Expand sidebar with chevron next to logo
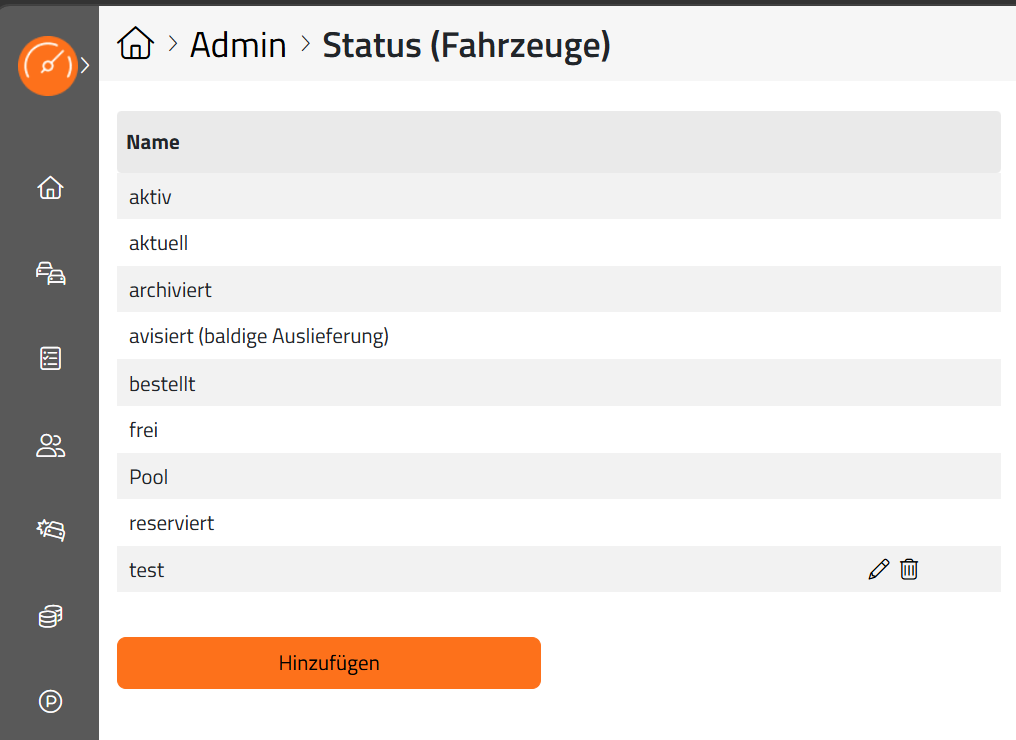The height and width of the screenshot is (740, 1016). click(x=85, y=65)
